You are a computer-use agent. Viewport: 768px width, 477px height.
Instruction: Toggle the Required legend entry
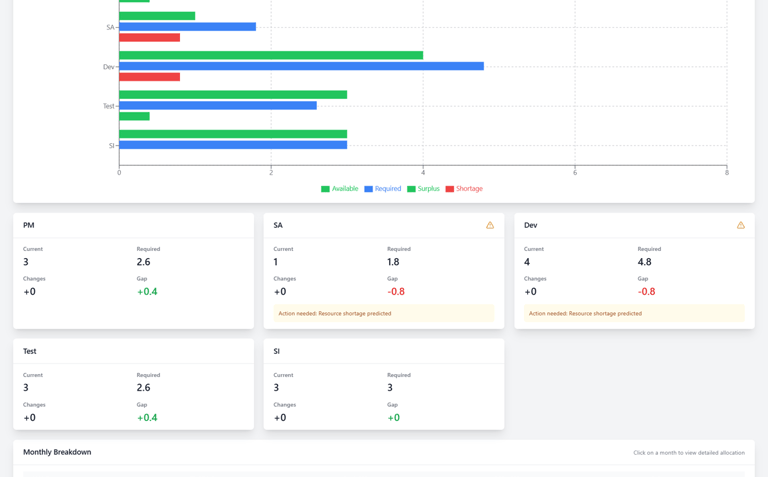click(383, 189)
